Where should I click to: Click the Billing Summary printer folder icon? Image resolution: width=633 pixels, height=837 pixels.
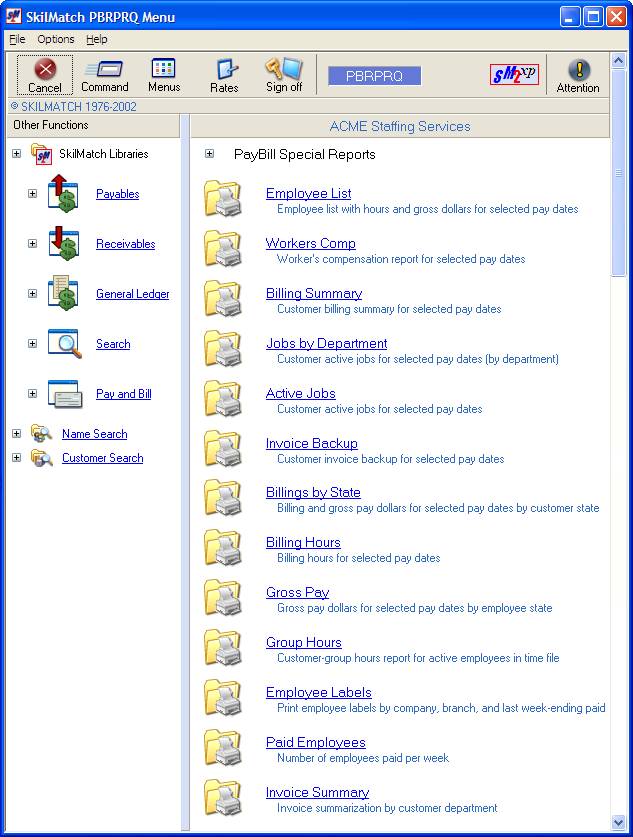tap(223, 298)
